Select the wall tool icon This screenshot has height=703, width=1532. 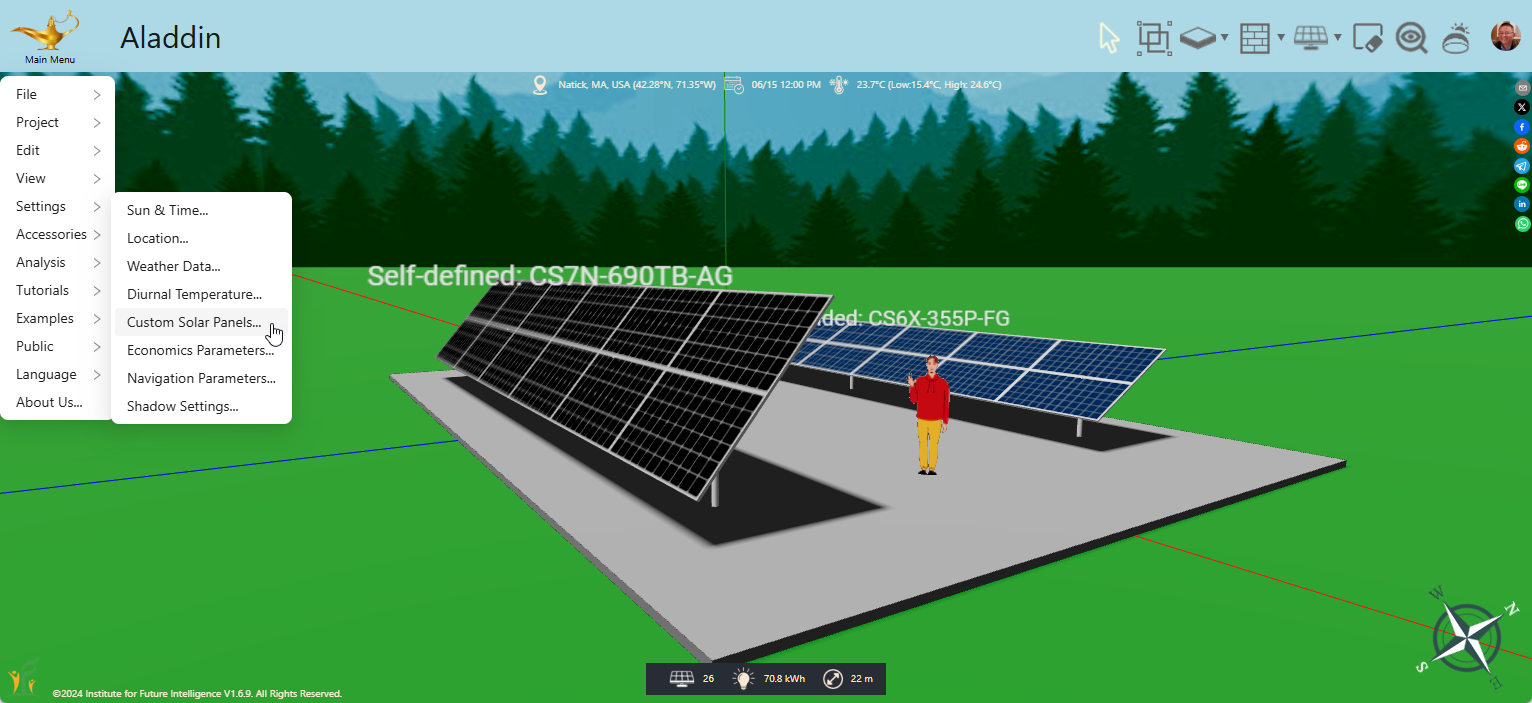(x=1254, y=38)
